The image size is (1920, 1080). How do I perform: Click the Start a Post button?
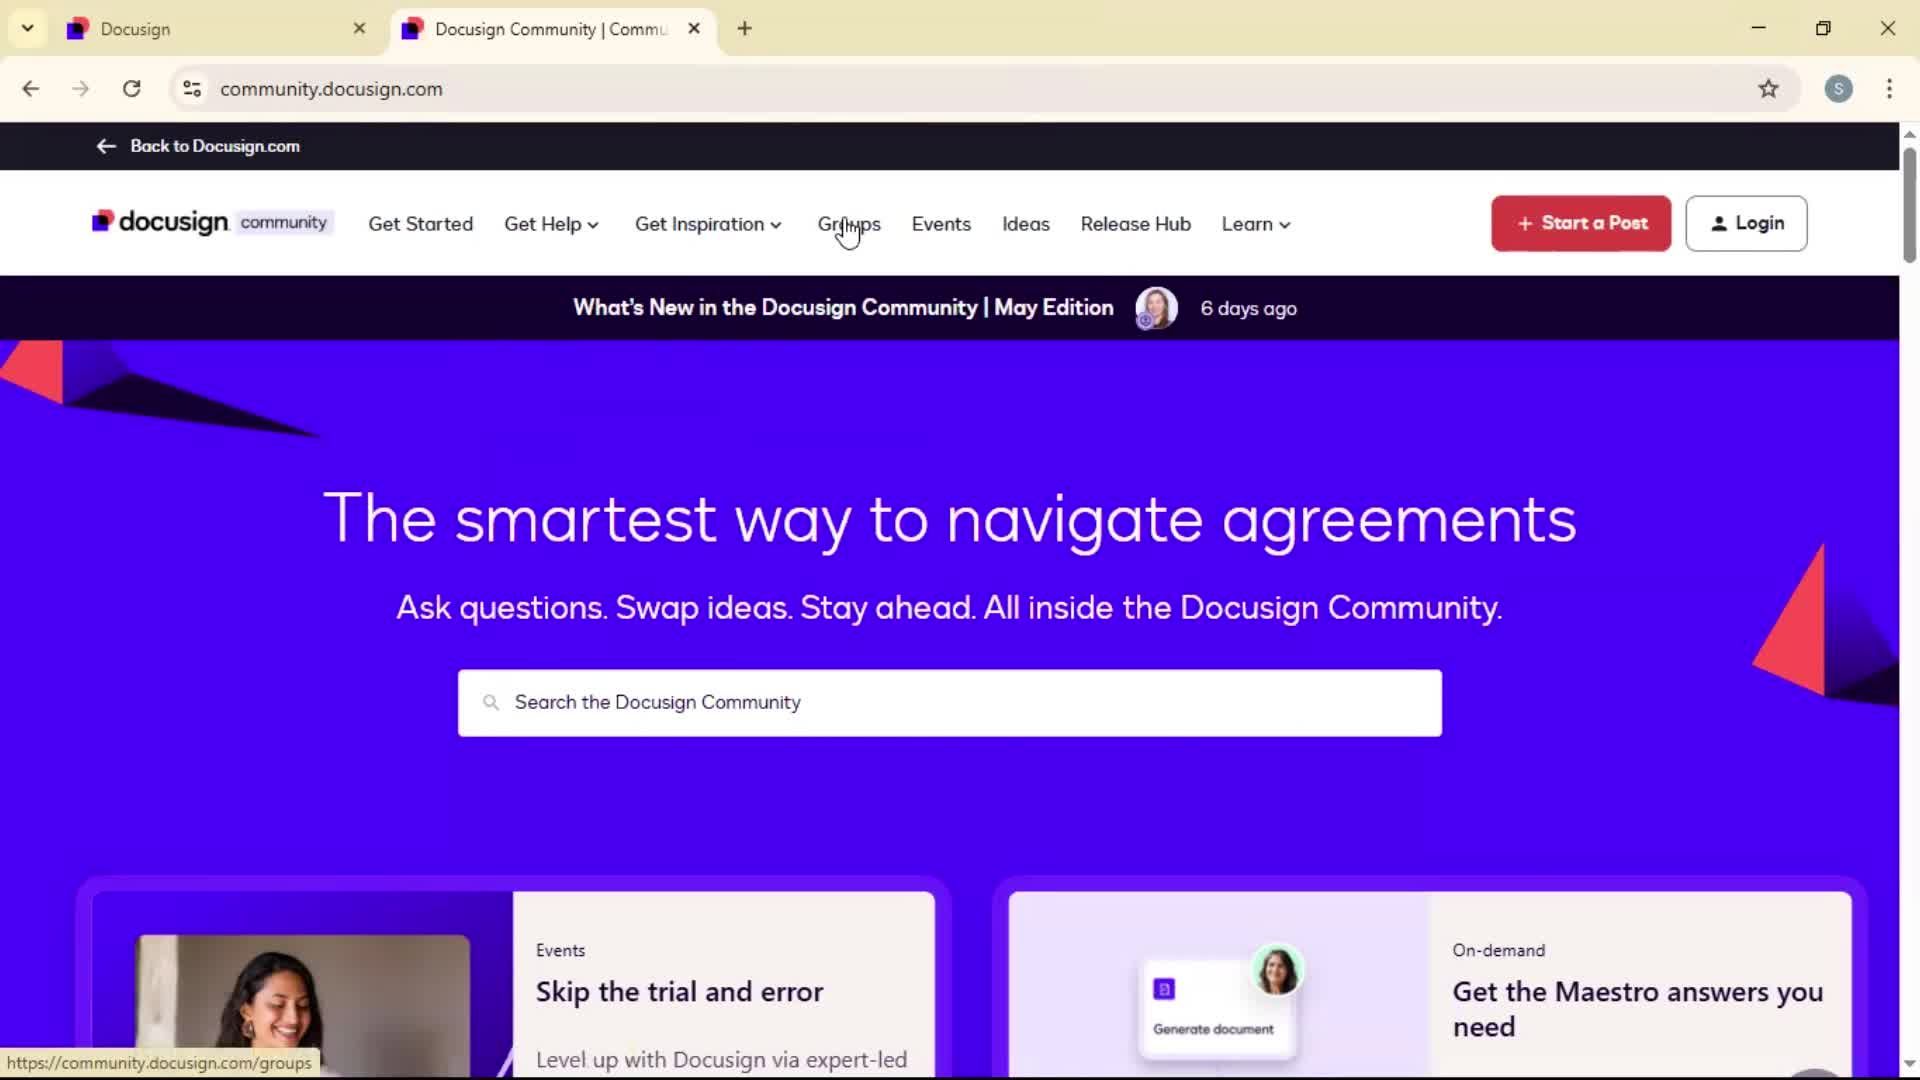(1581, 223)
